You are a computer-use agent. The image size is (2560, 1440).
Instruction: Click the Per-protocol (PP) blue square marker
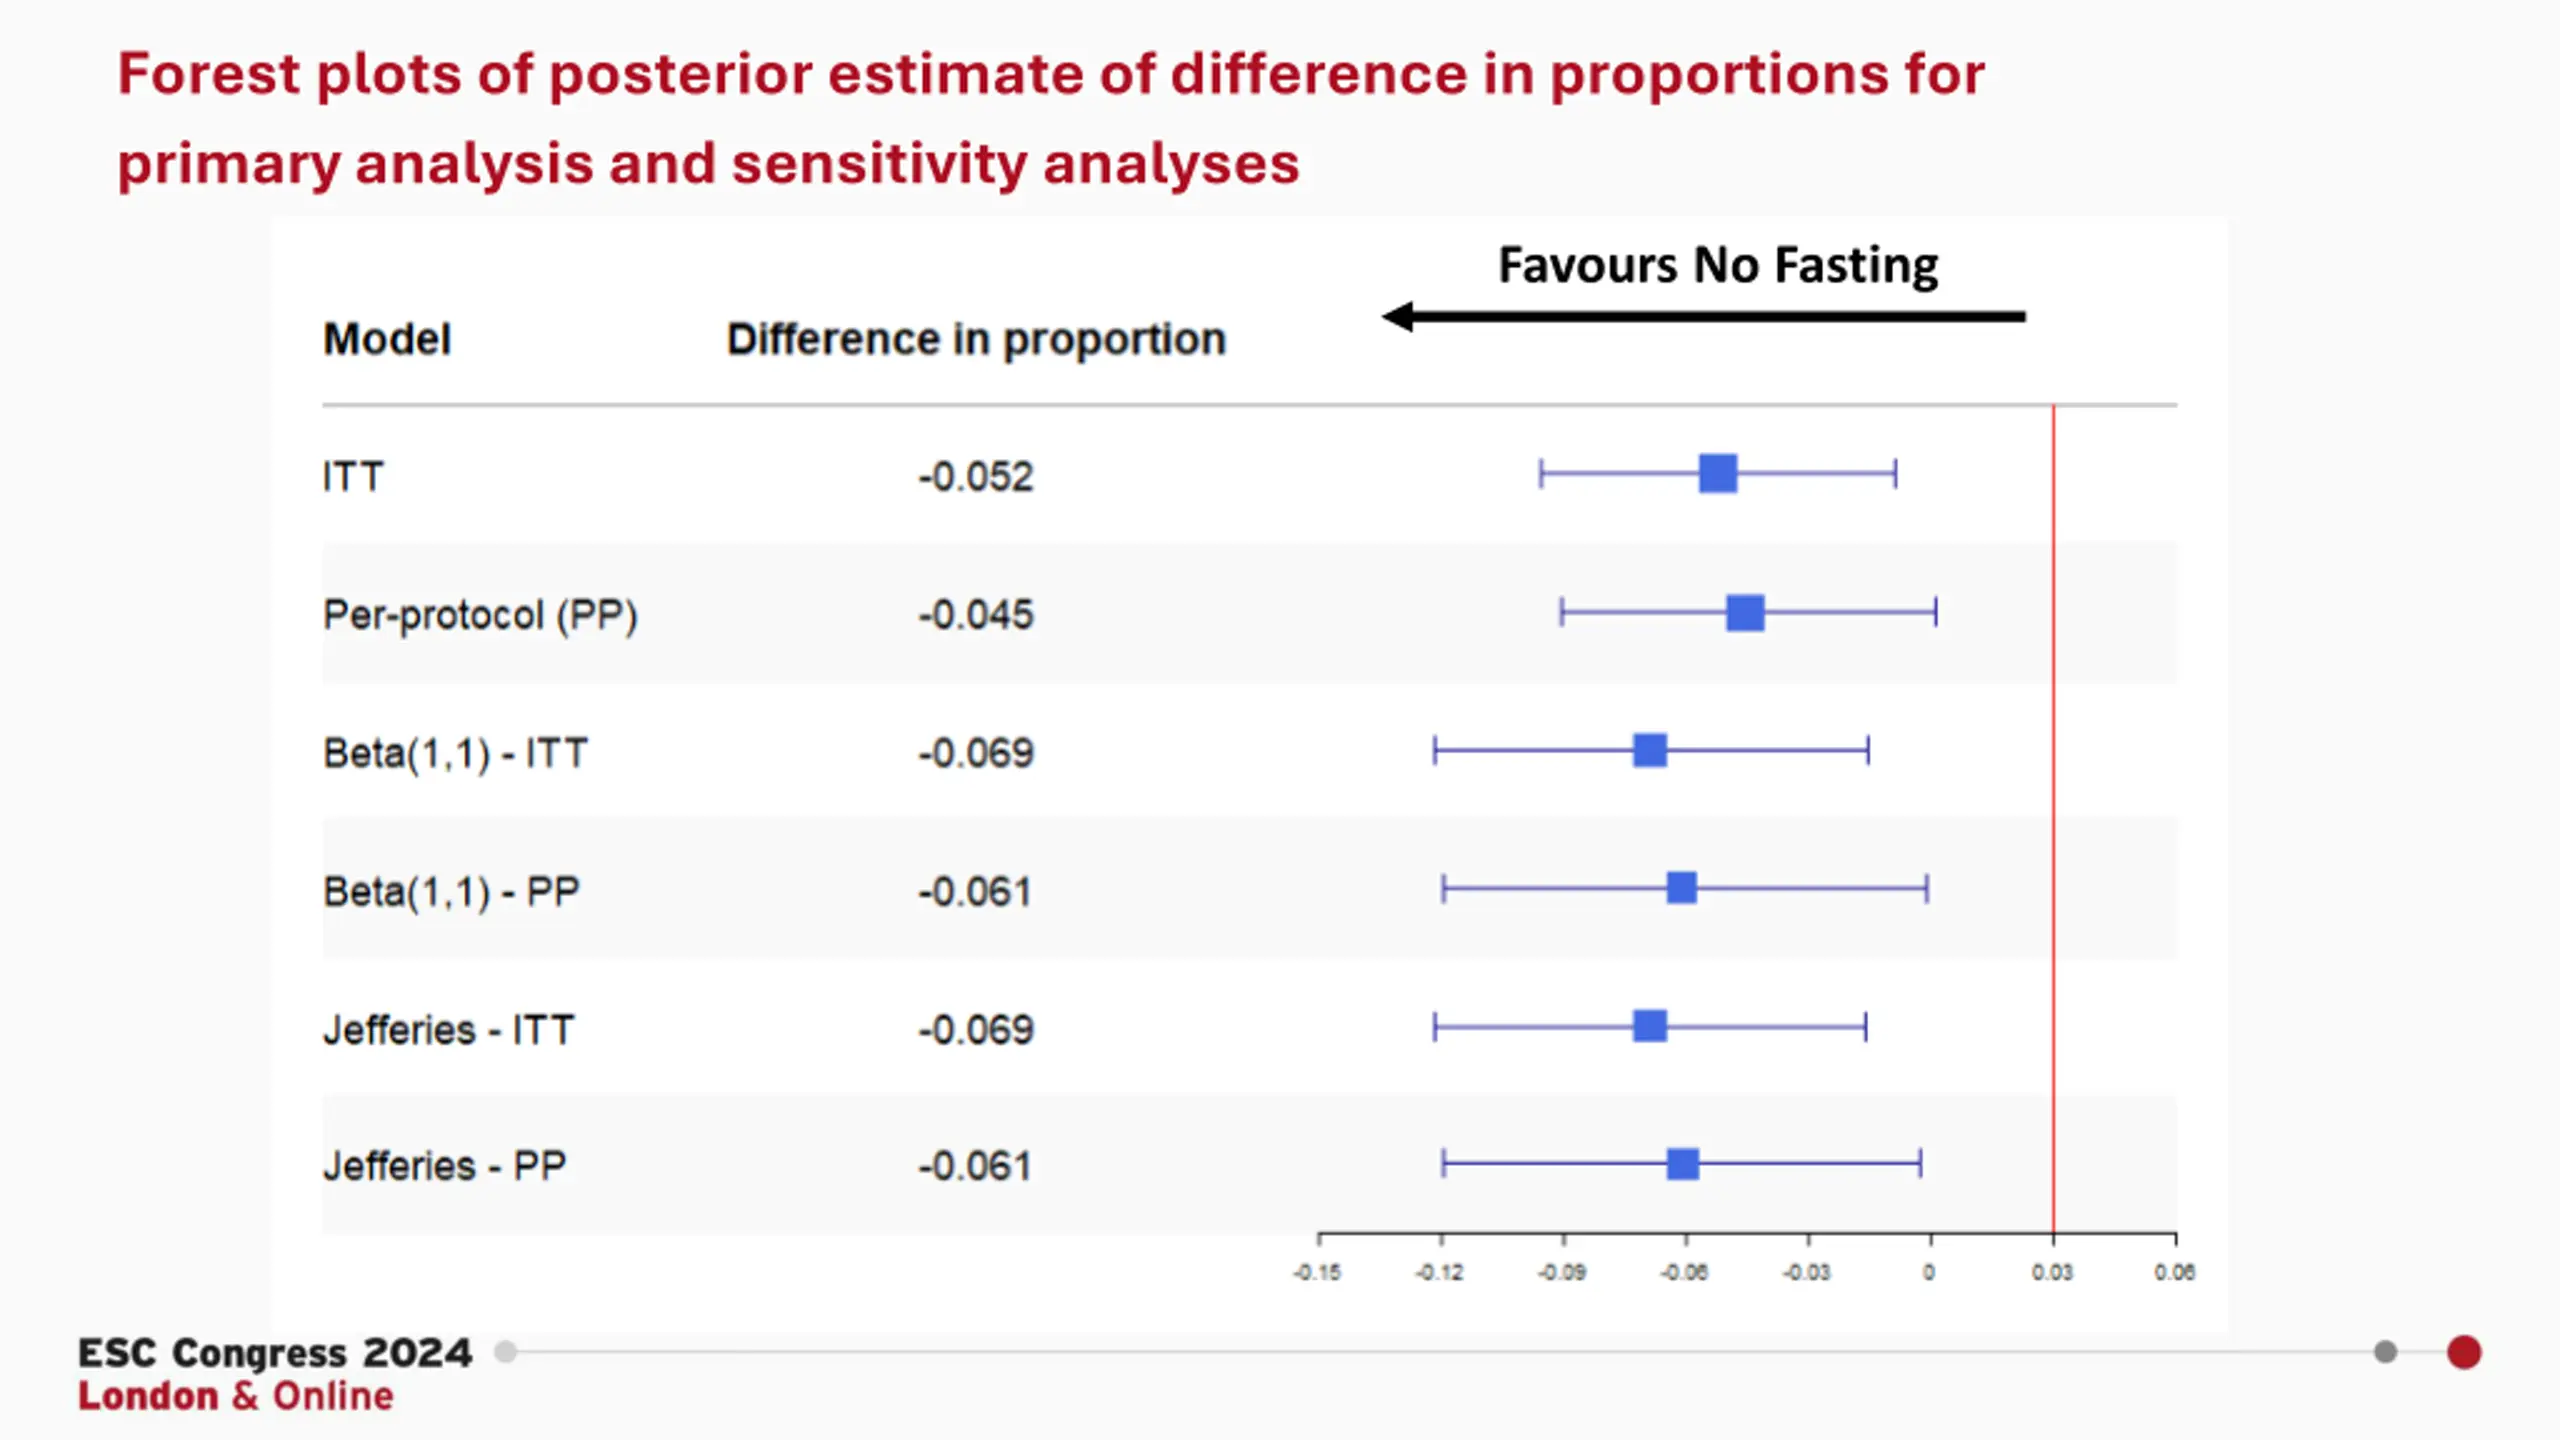click(1745, 612)
